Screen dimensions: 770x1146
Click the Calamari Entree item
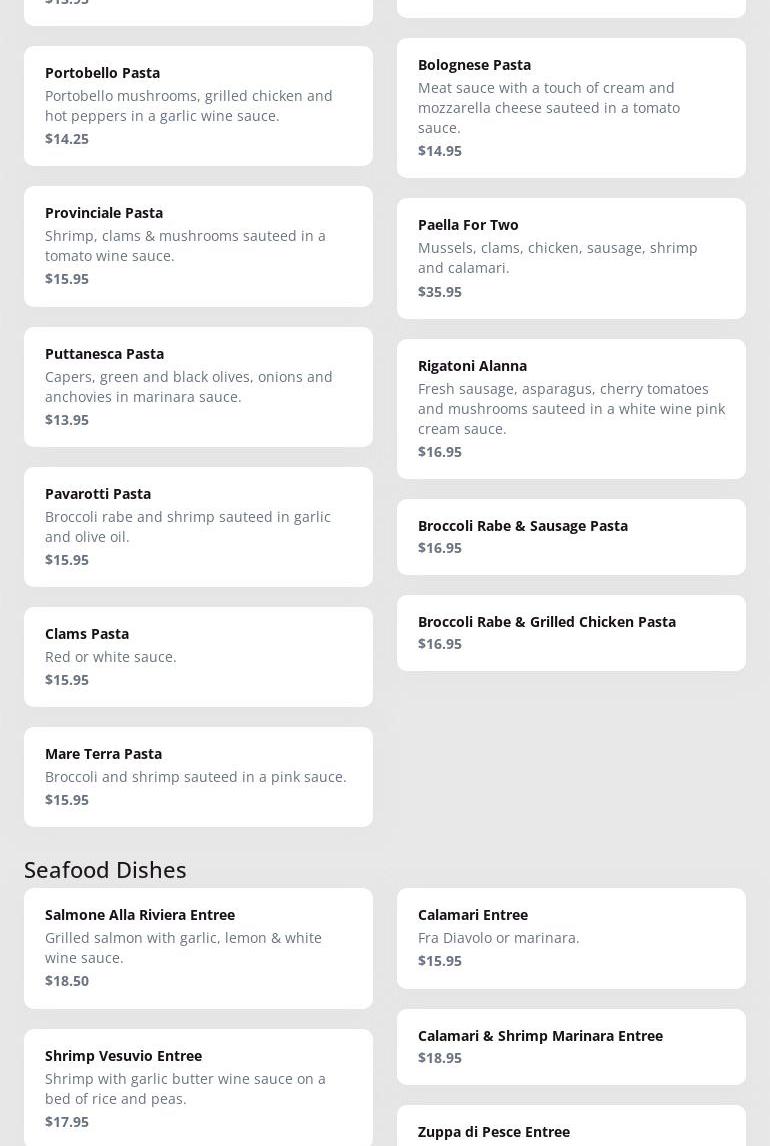[x=571, y=937]
